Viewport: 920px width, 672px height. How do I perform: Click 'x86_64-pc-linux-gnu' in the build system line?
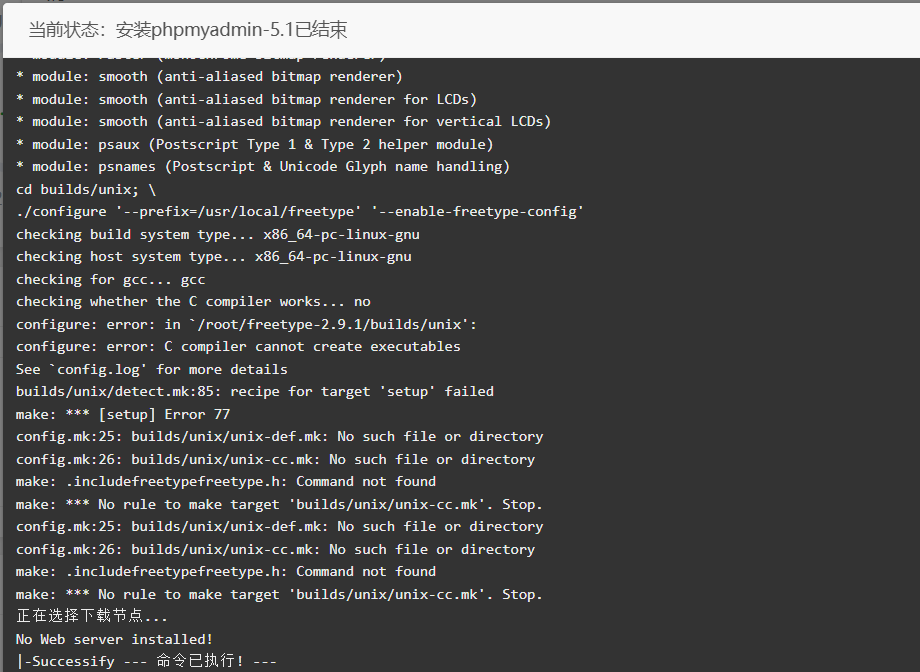(x=341, y=234)
